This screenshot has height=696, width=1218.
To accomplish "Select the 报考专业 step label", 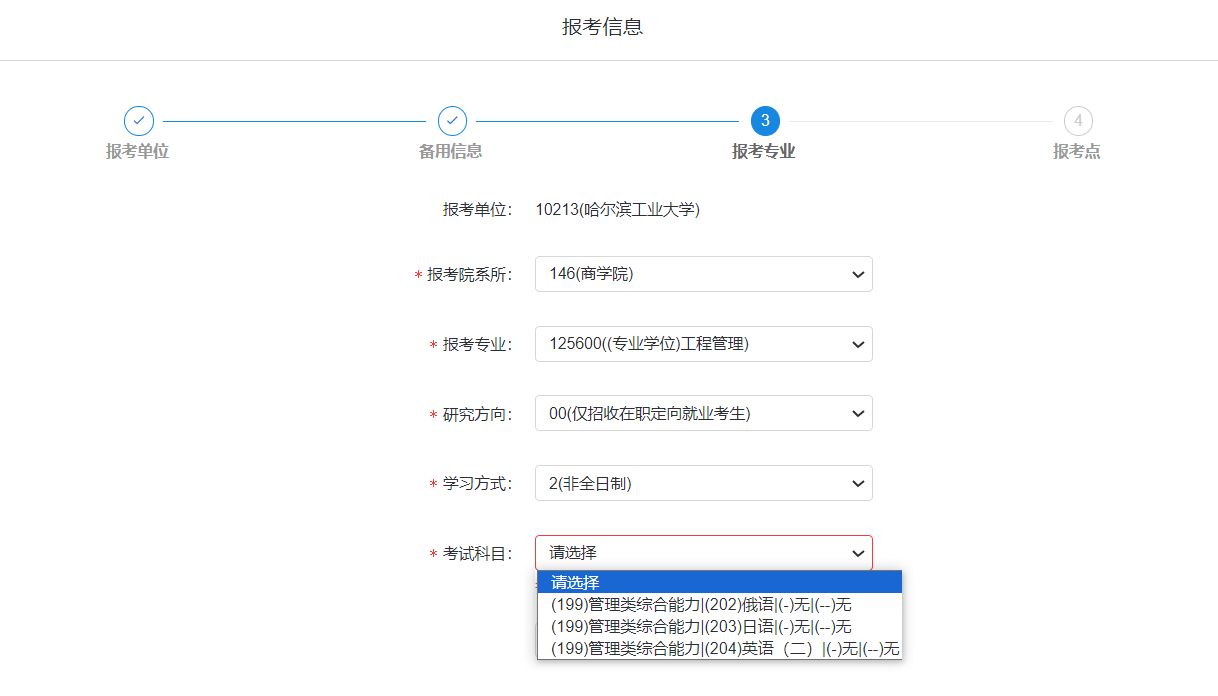I will 764,152.
